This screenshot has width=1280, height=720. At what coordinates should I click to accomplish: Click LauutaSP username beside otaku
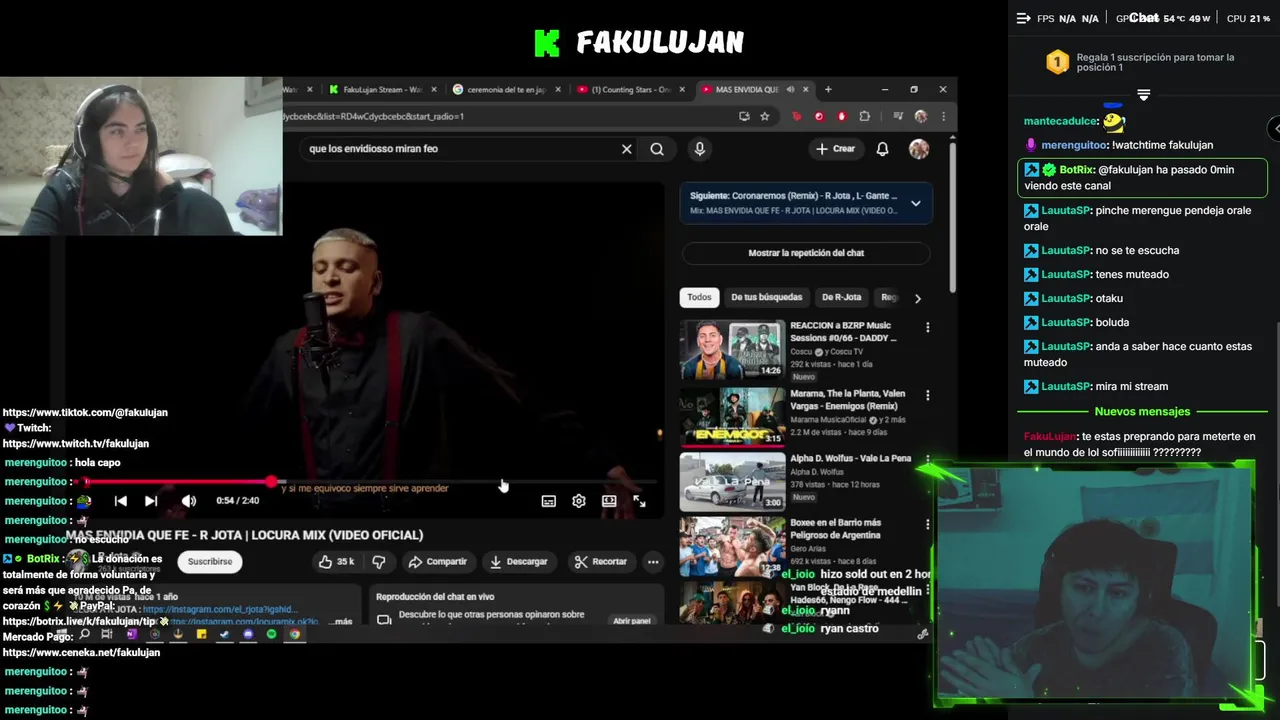point(1064,298)
